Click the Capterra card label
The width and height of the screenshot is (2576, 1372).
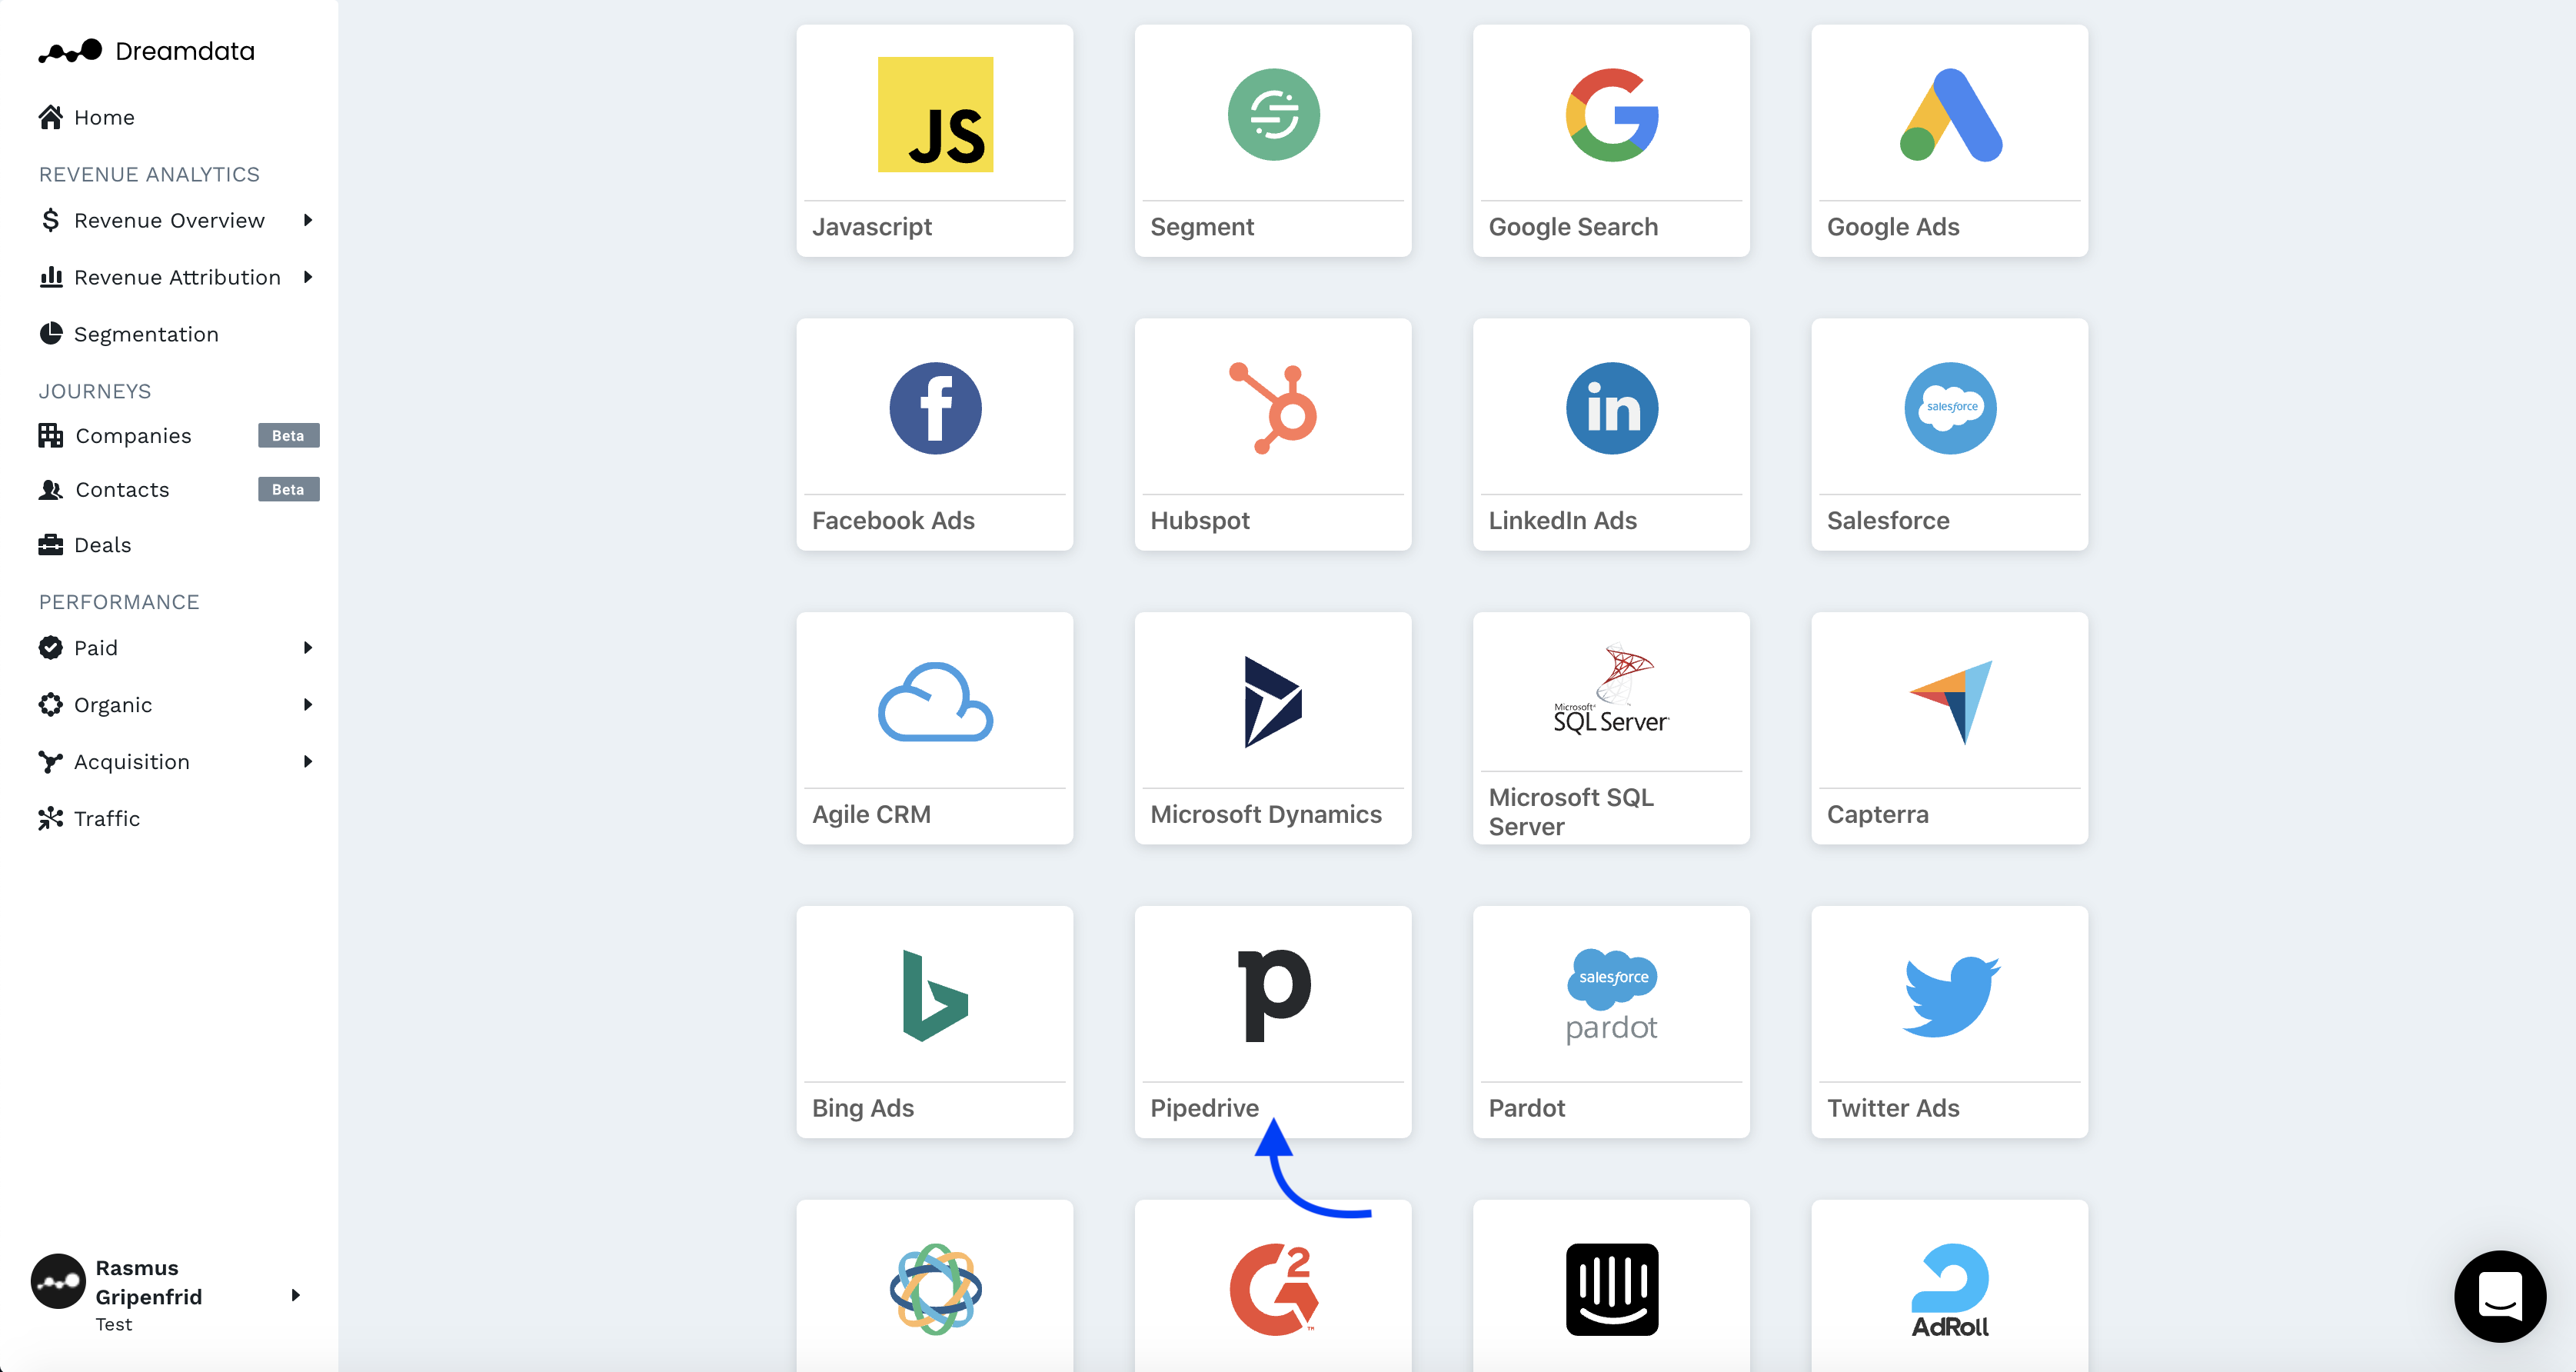point(1877,815)
